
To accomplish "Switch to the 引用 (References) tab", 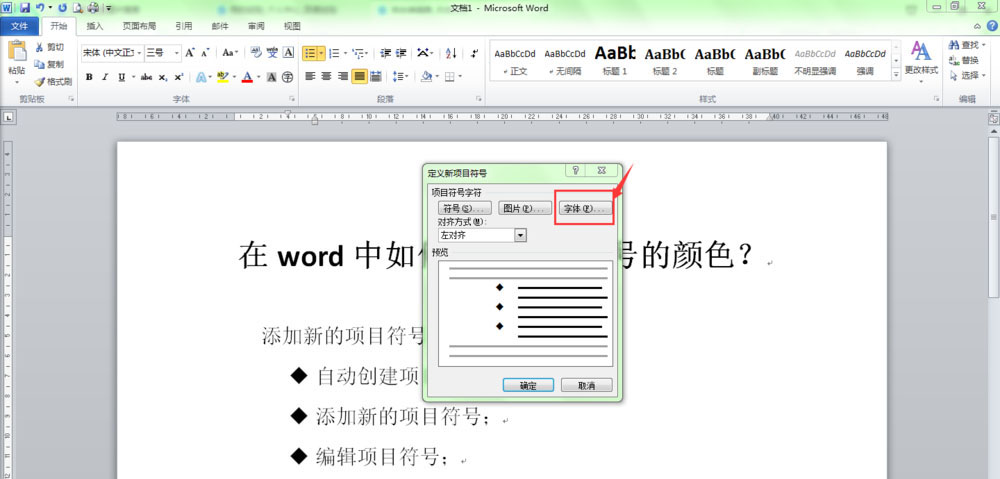I will 184,26.
